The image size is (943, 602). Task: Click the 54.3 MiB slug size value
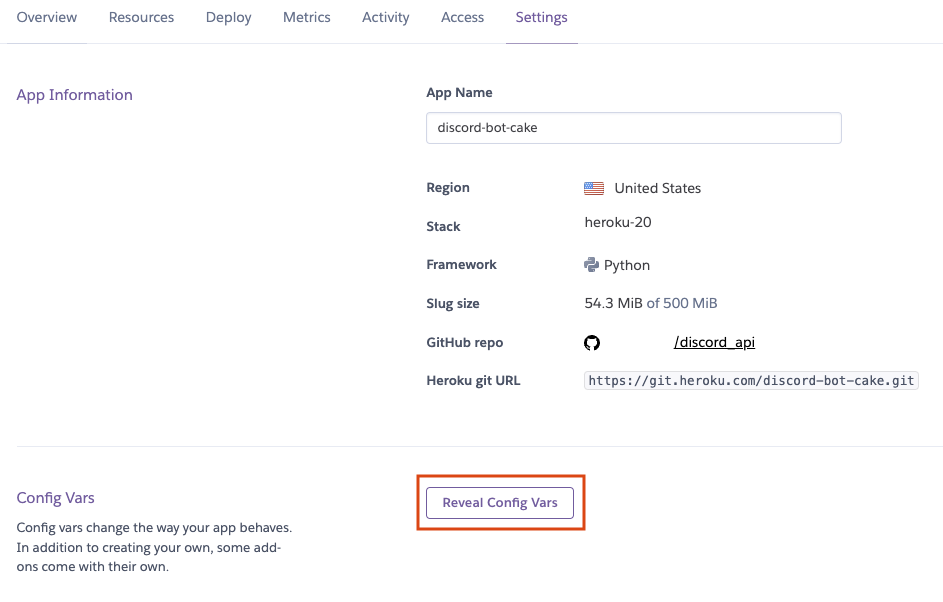point(613,303)
